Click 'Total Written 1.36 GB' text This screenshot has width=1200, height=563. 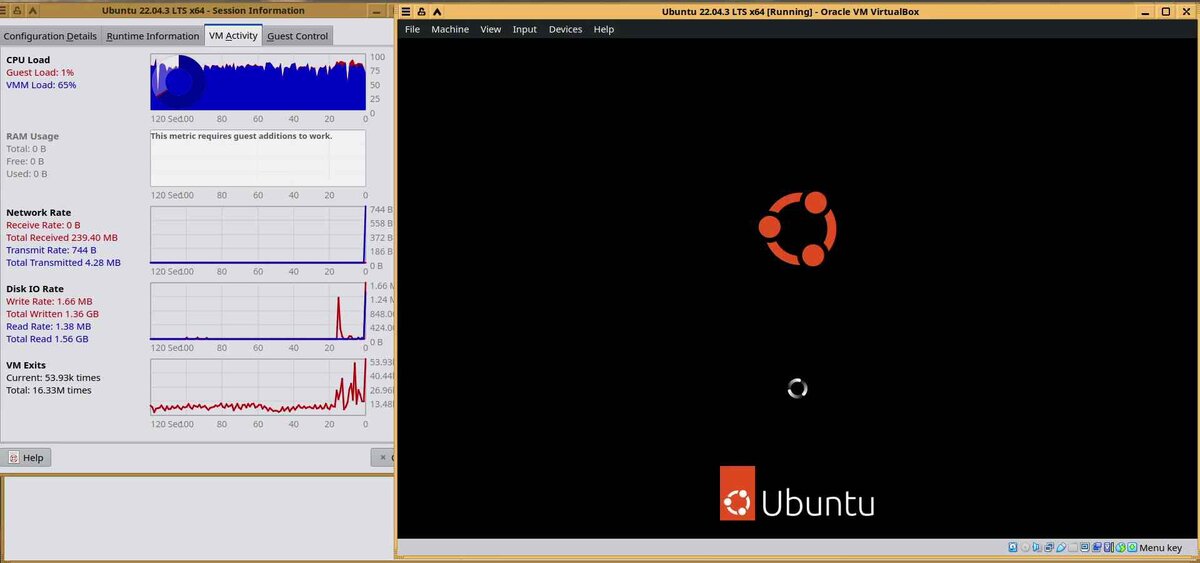[52, 314]
